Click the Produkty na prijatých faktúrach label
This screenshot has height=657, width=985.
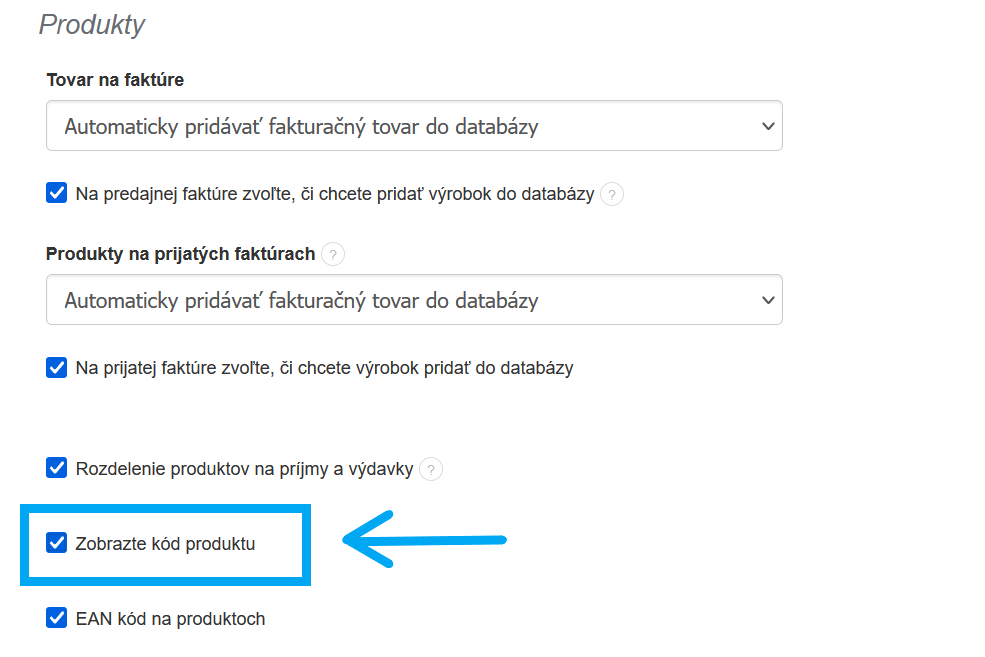tap(180, 254)
